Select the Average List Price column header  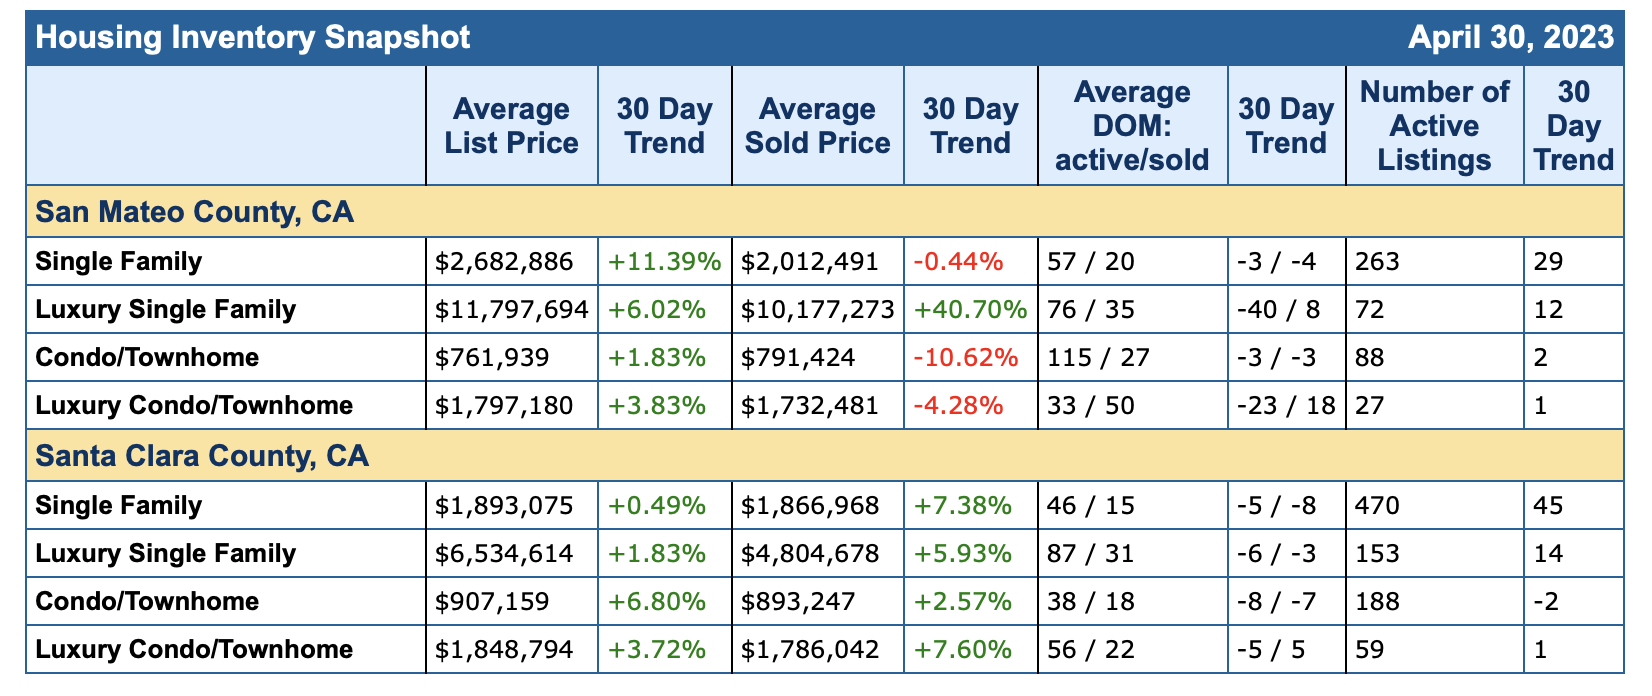point(511,126)
